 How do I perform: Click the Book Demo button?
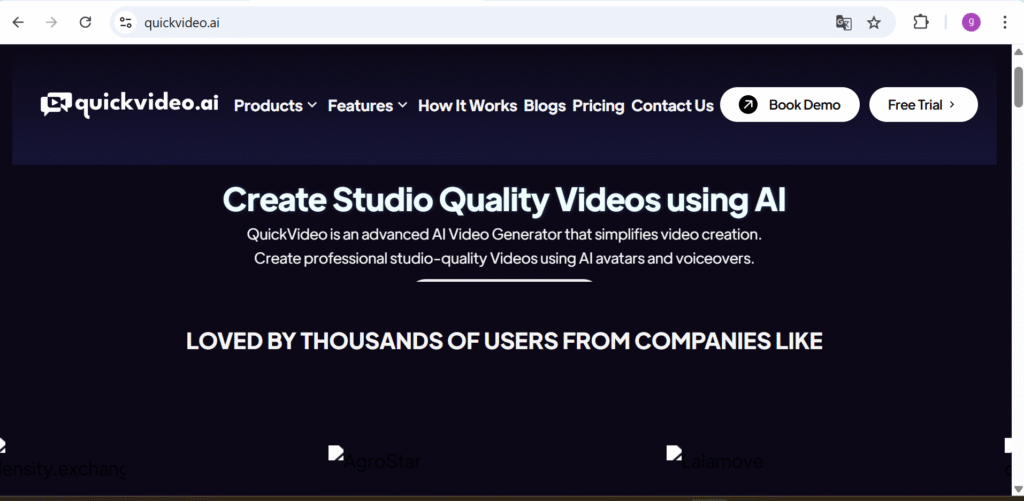point(789,104)
